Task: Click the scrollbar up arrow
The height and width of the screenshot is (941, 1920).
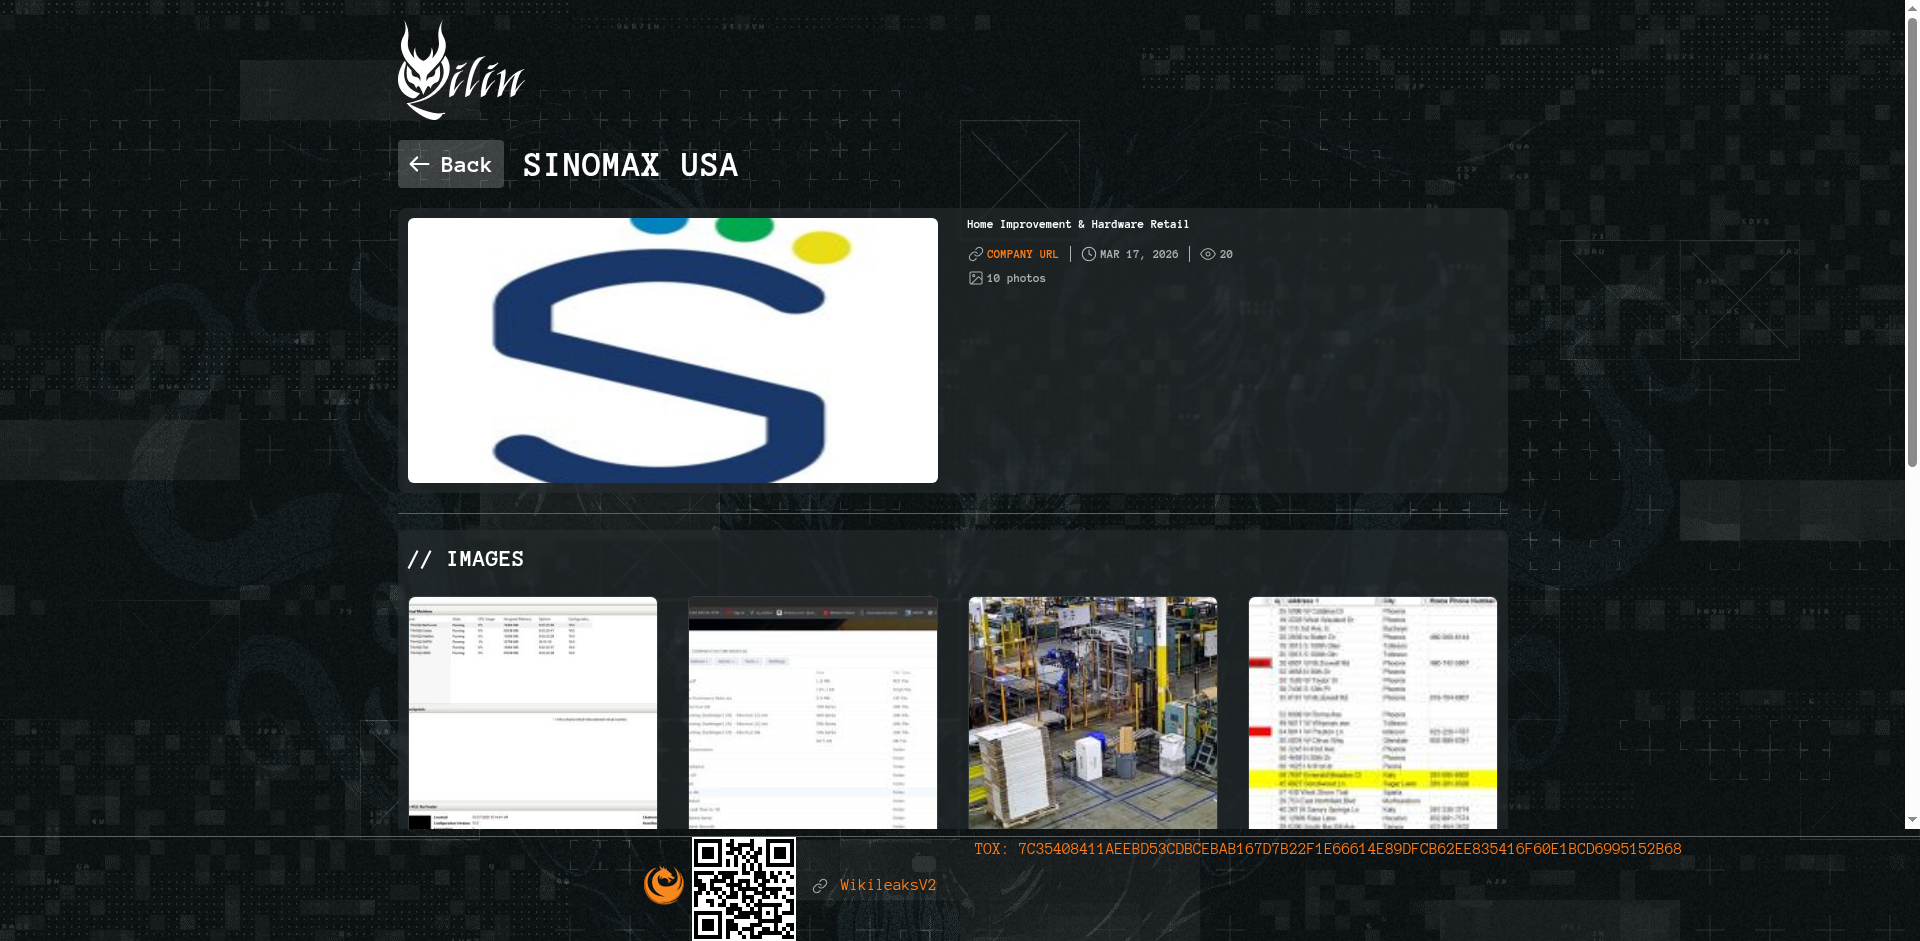Action: coord(1912,7)
